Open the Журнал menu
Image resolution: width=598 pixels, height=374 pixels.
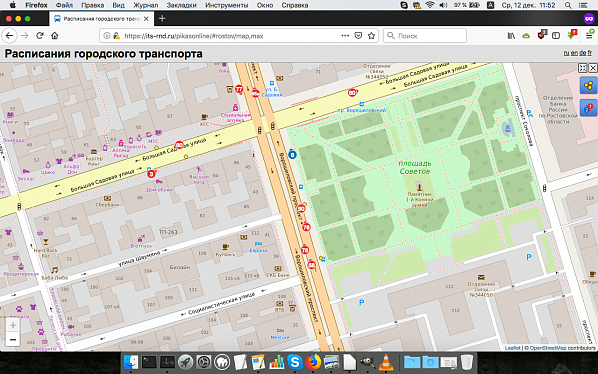click(146, 5)
